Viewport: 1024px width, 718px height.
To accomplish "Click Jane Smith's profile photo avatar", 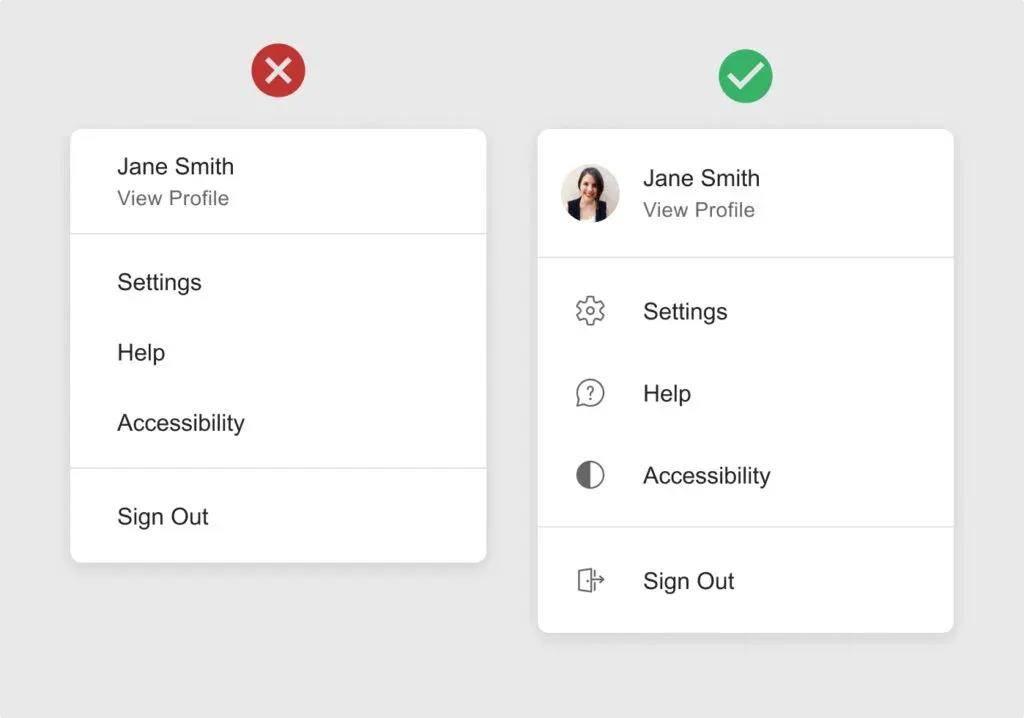I will tap(590, 193).
